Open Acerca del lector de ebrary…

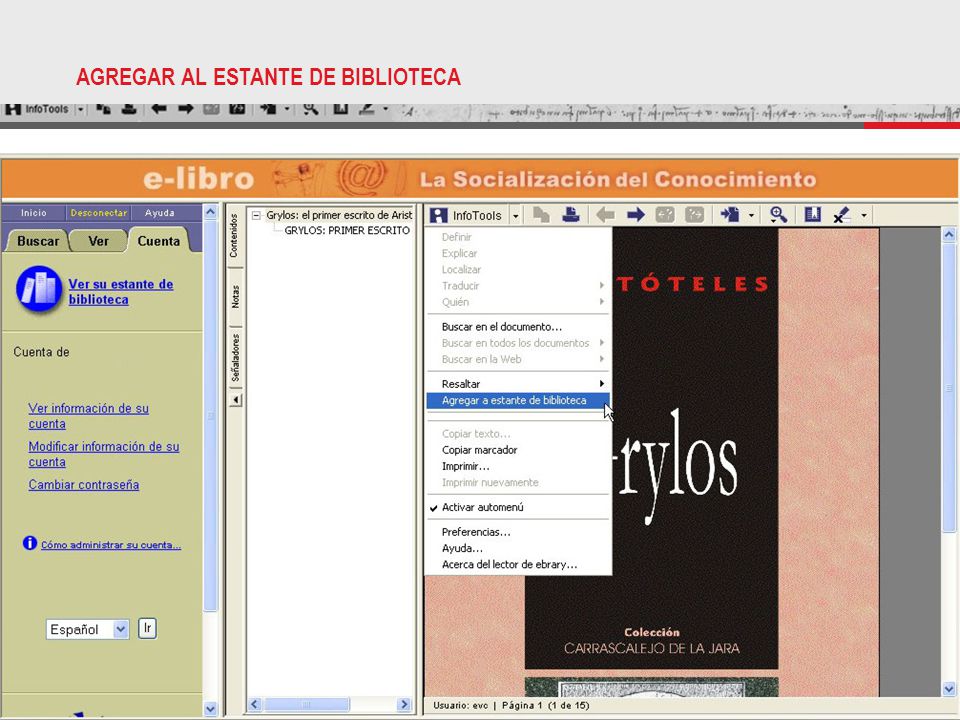coord(518,564)
